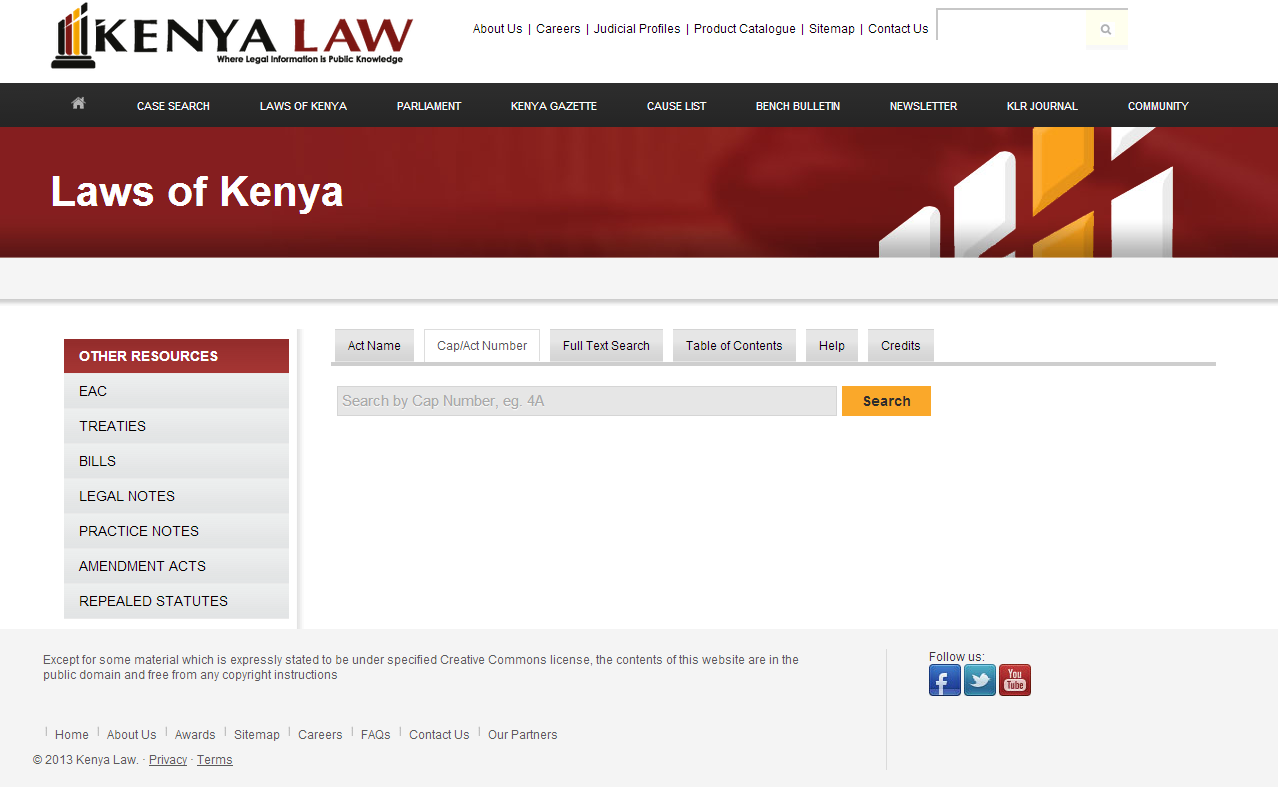Select the Cap/Act Number tab

[x=482, y=346]
